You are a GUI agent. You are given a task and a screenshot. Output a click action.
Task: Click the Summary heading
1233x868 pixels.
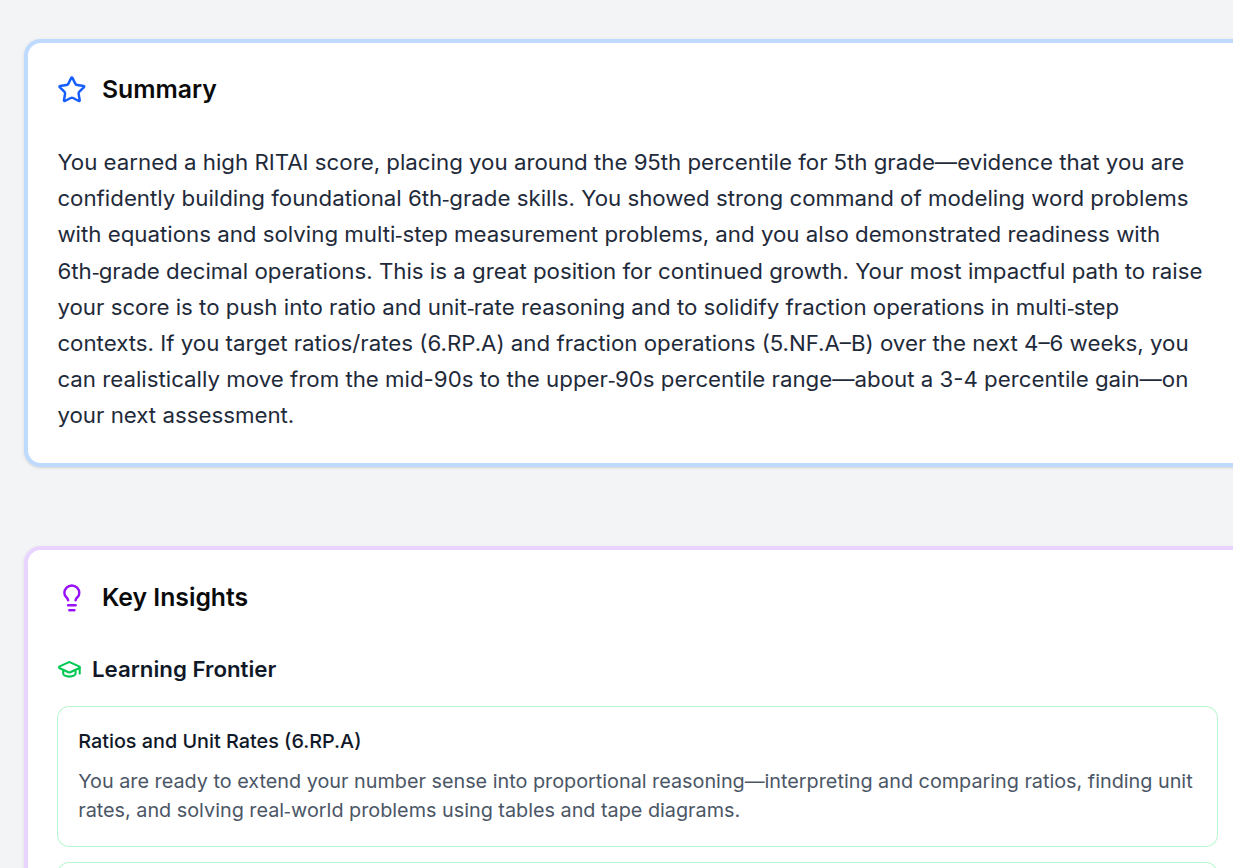pyautogui.click(x=159, y=90)
